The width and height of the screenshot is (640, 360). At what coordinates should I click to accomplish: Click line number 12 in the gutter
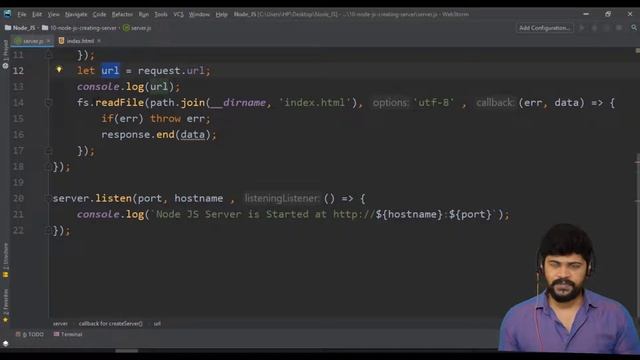click(x=18, y=71)
